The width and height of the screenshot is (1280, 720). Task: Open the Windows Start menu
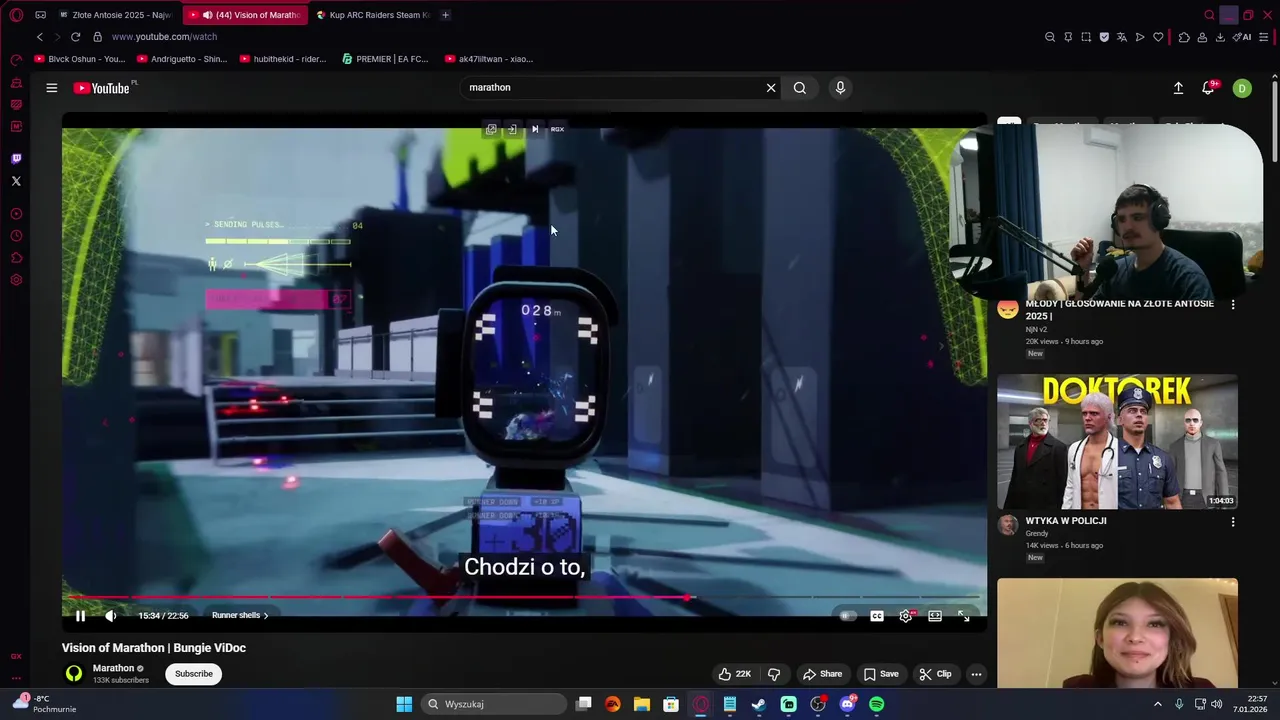point(404,704)
